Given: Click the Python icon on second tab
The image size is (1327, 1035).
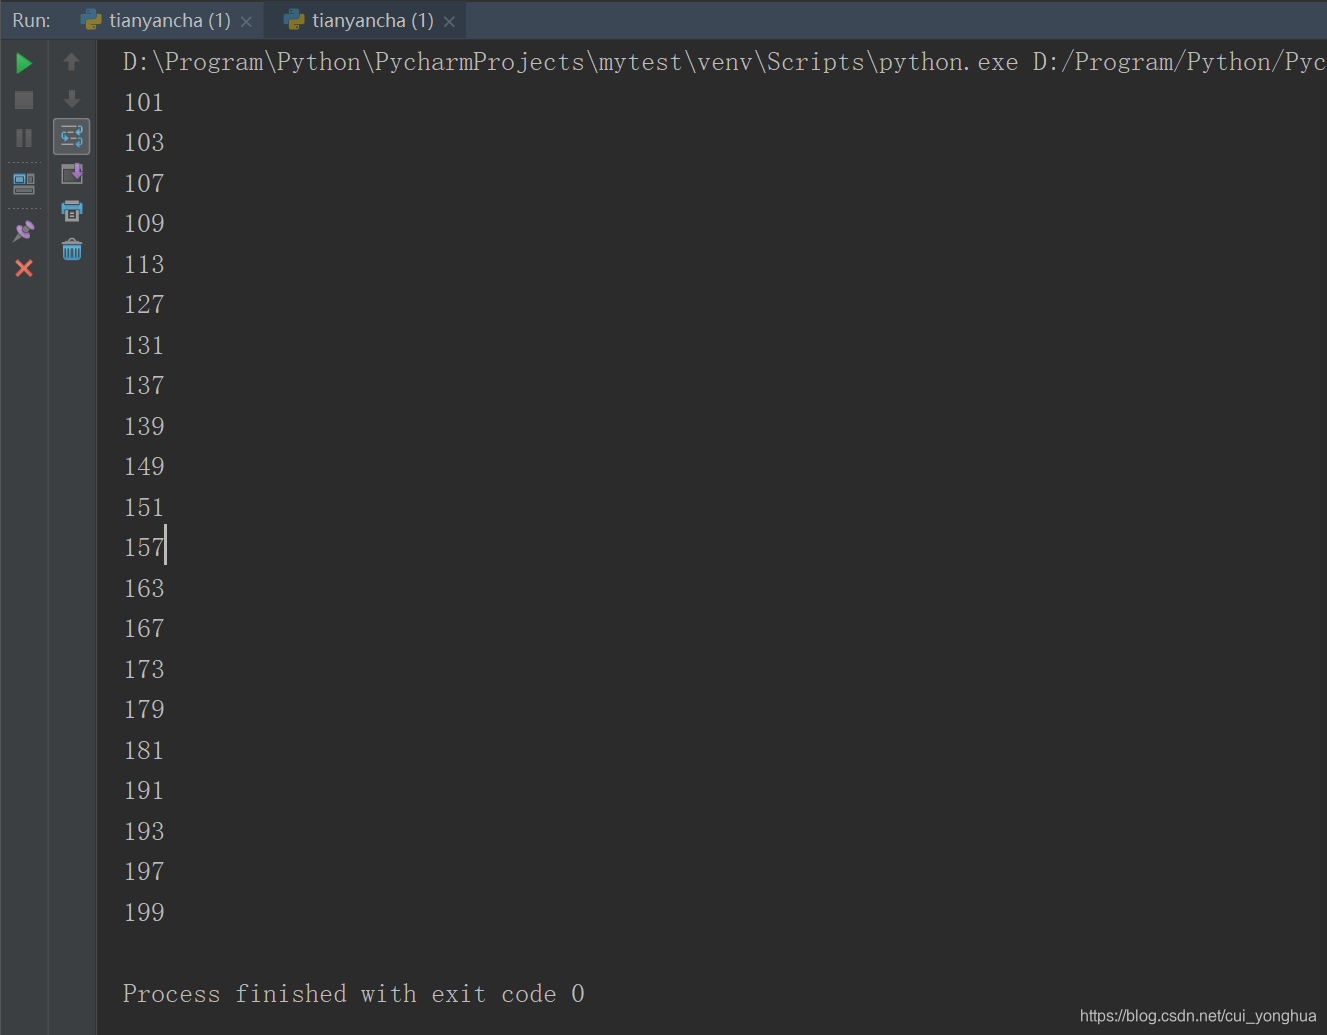Looking at the screenshot, I should [294, 20].
